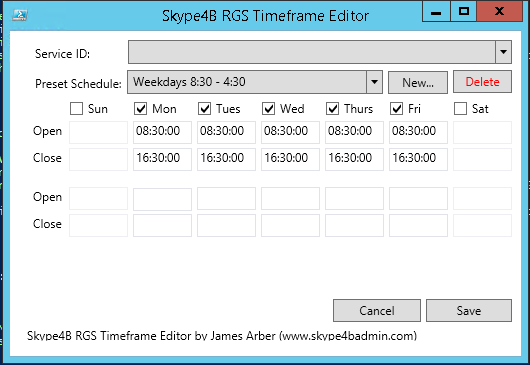Click Saturday first Close time field
The width and height of the screenshot is (530, 365).
point(482,159)
